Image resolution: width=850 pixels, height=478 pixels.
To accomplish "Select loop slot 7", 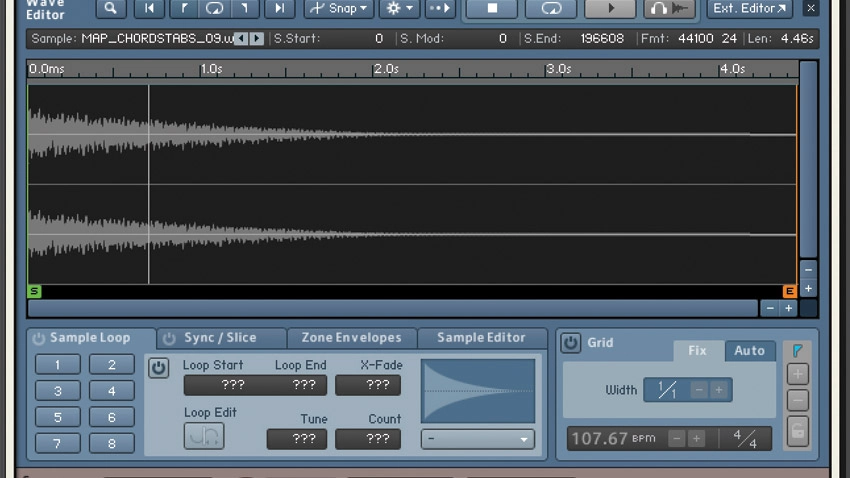I will [x=57, y=443].
